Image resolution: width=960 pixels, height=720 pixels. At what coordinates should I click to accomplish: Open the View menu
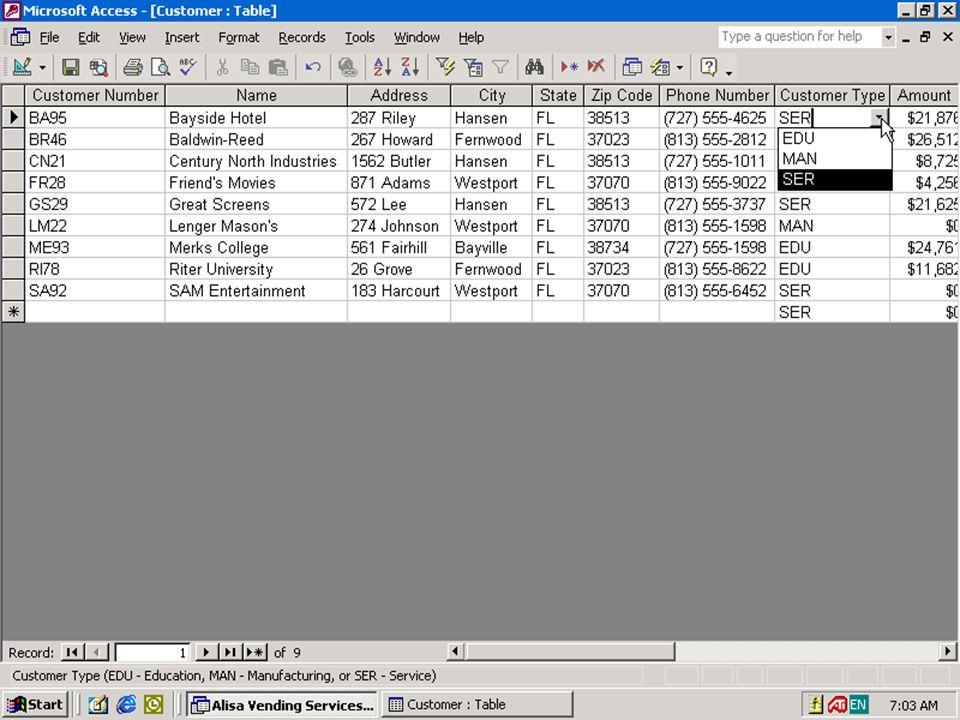coord(132,37)
